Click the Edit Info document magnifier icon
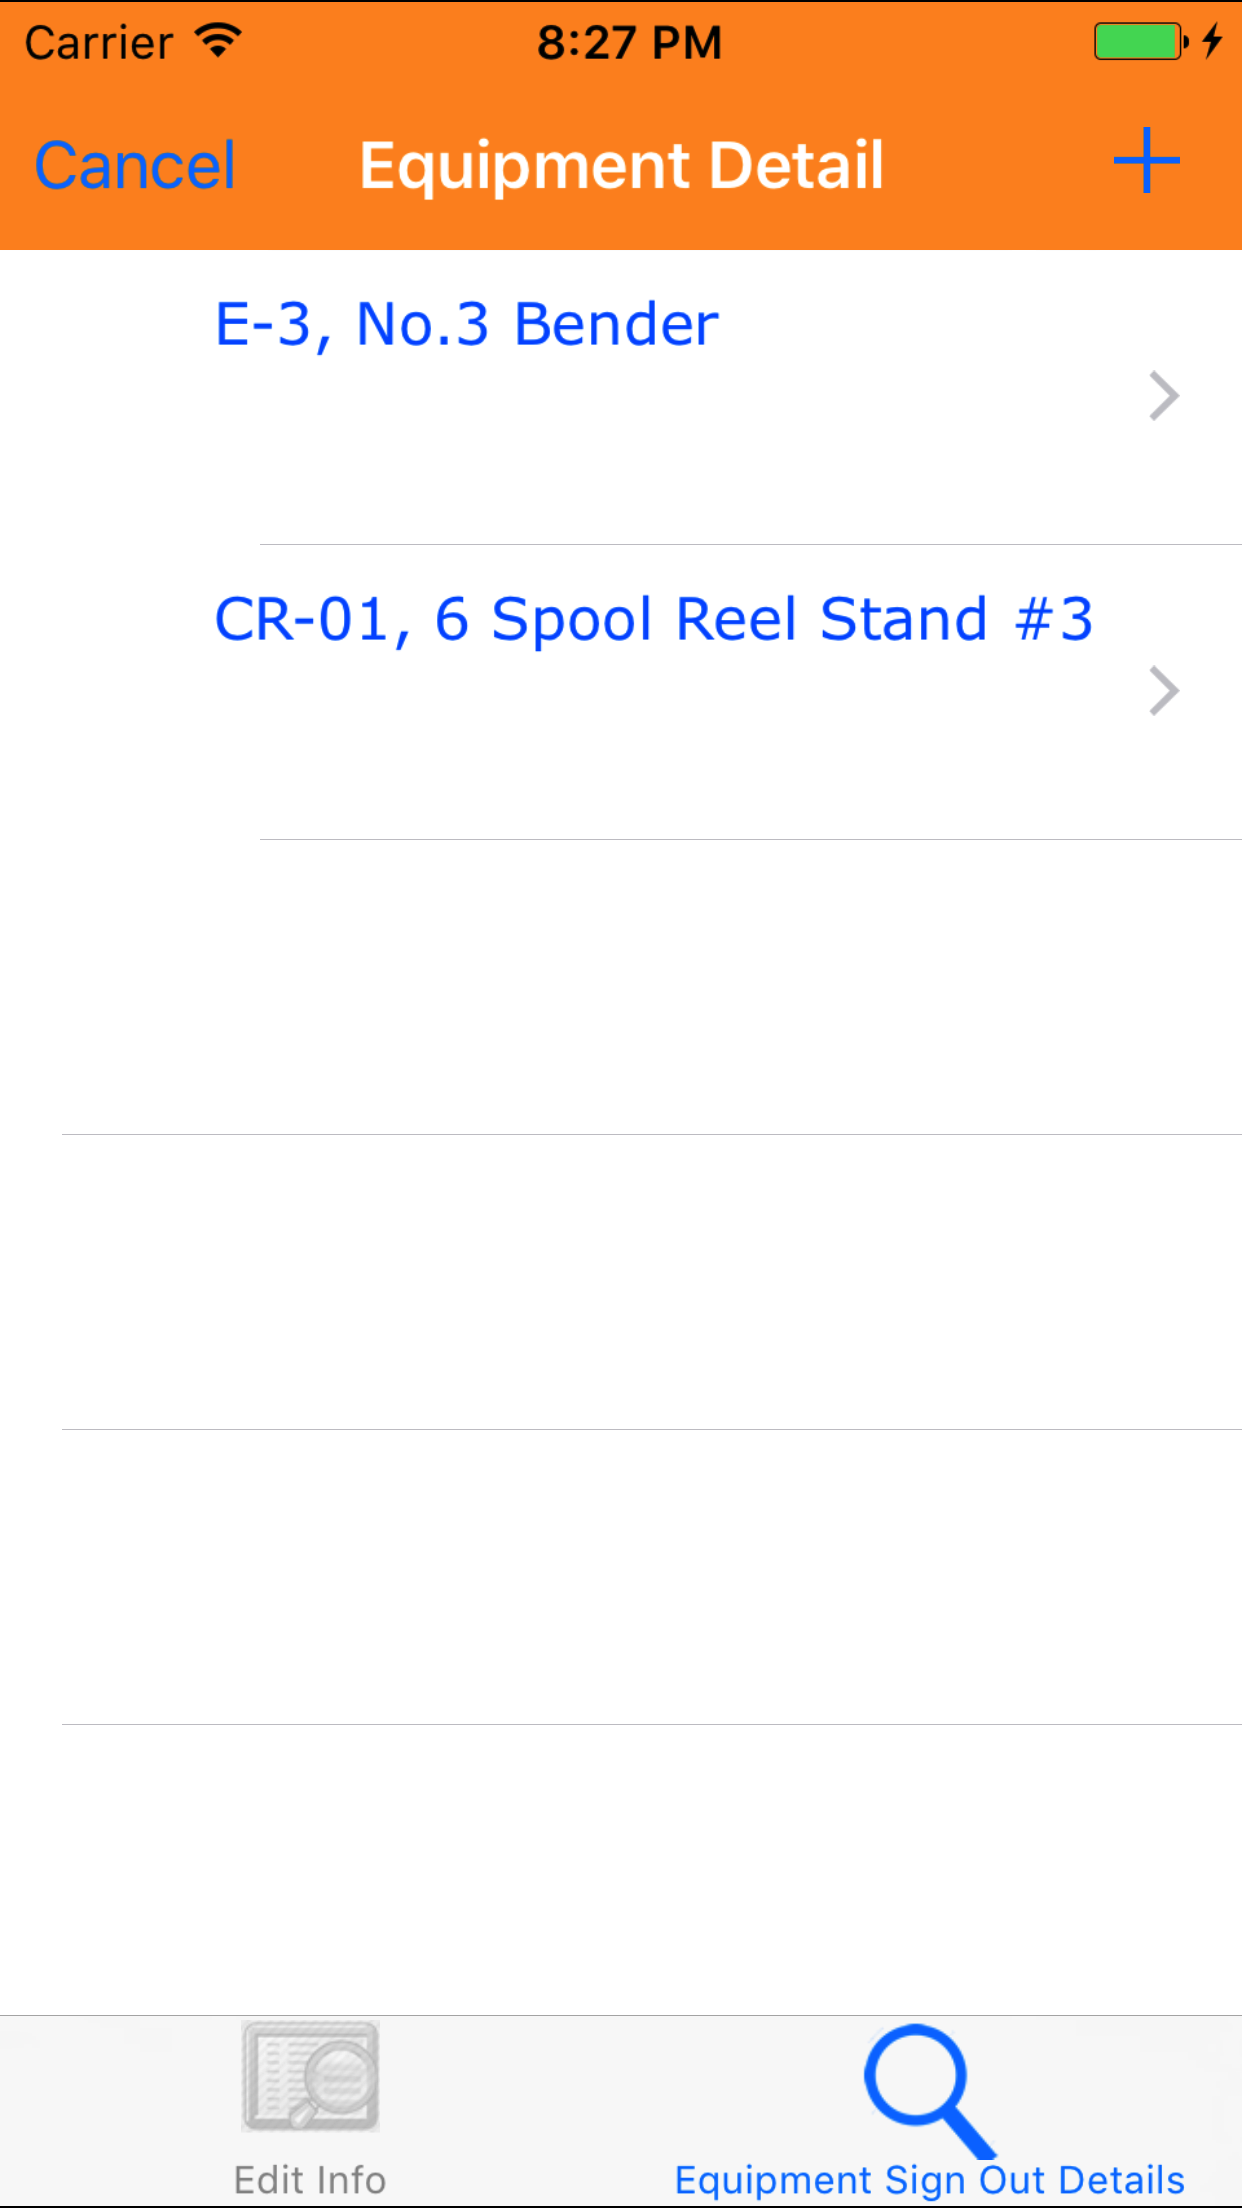Screen dimensions: 1242x2208 310,2075
